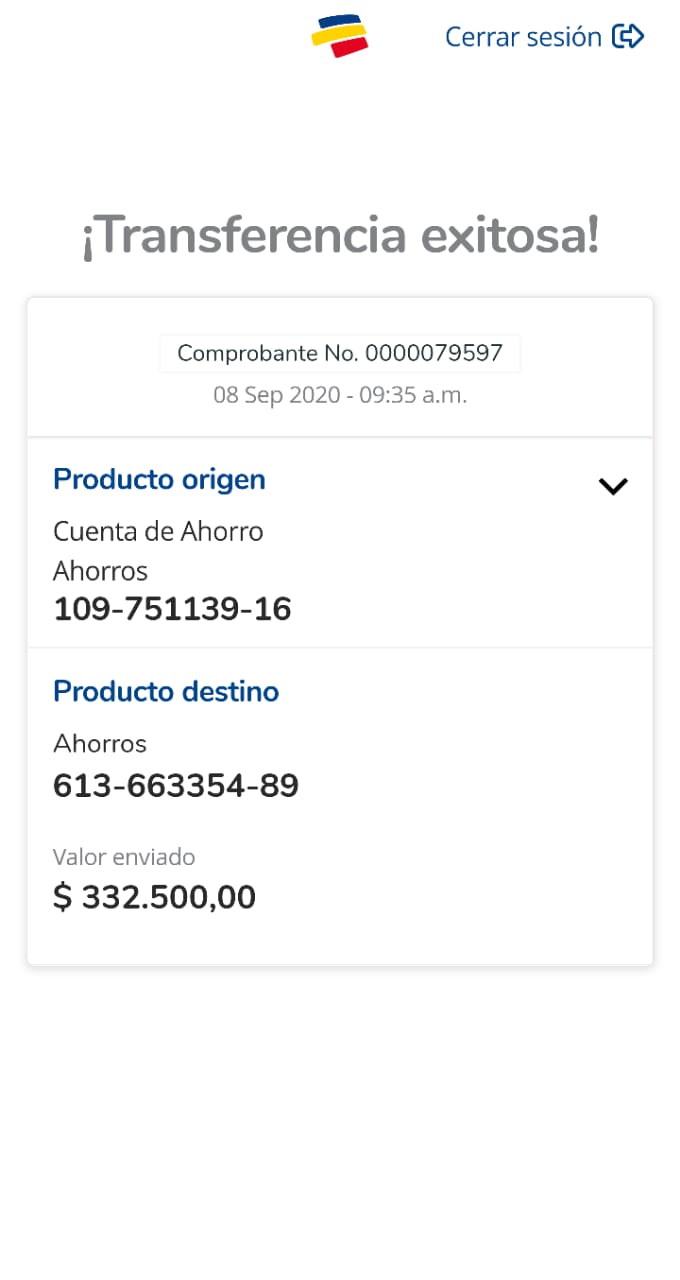Click the Producto origen heading
The image size is (680, 1280).
159,480
